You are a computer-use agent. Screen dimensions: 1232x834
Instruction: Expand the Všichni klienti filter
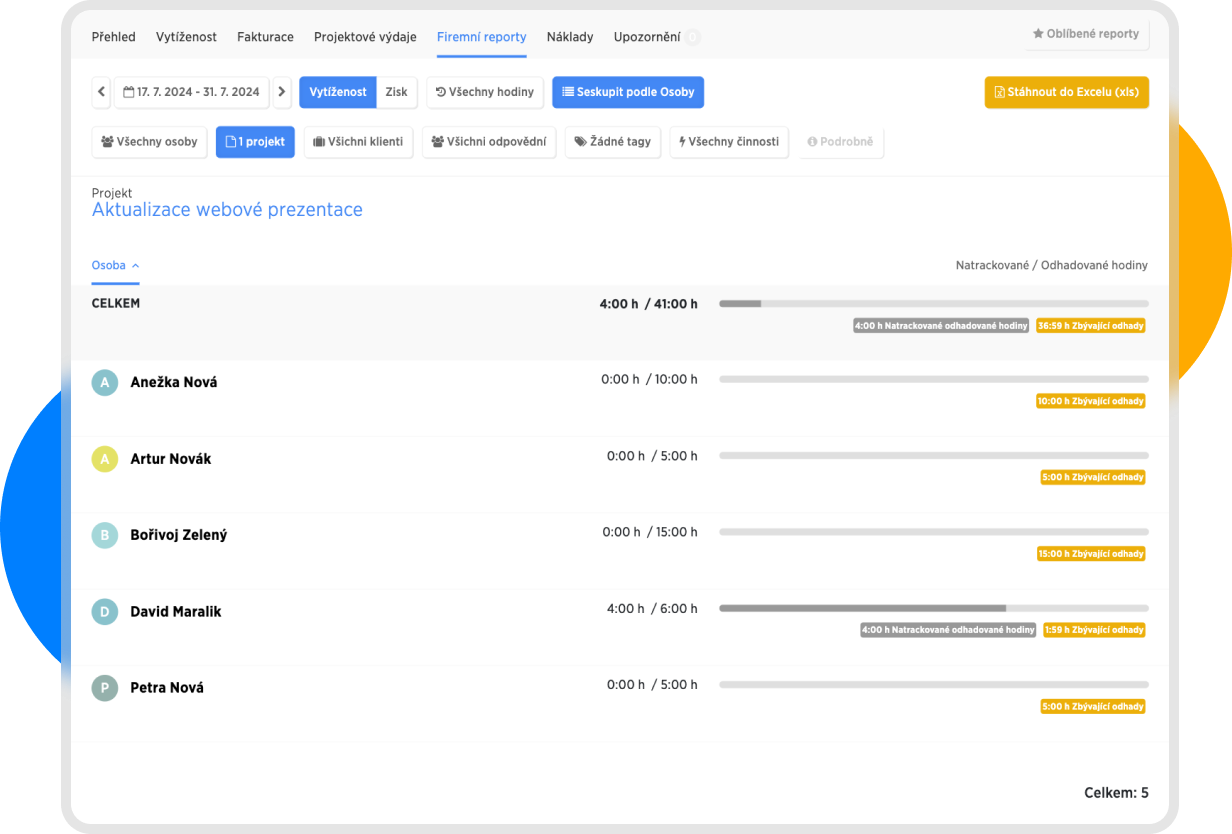[359, 142]
